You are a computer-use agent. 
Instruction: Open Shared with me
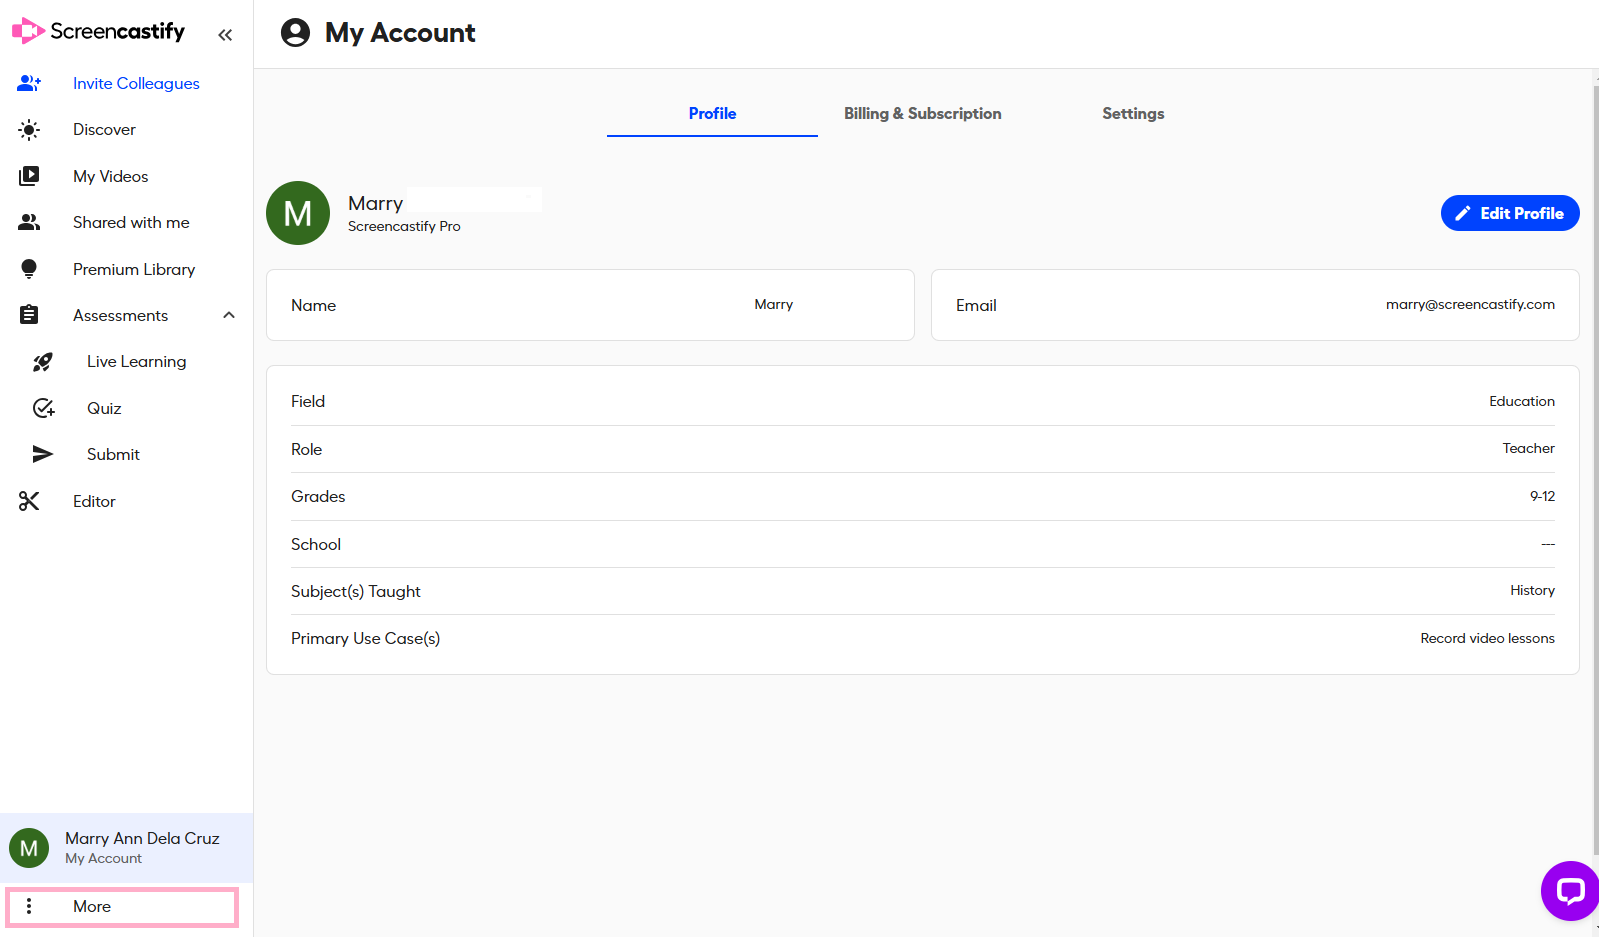(131, 222)
